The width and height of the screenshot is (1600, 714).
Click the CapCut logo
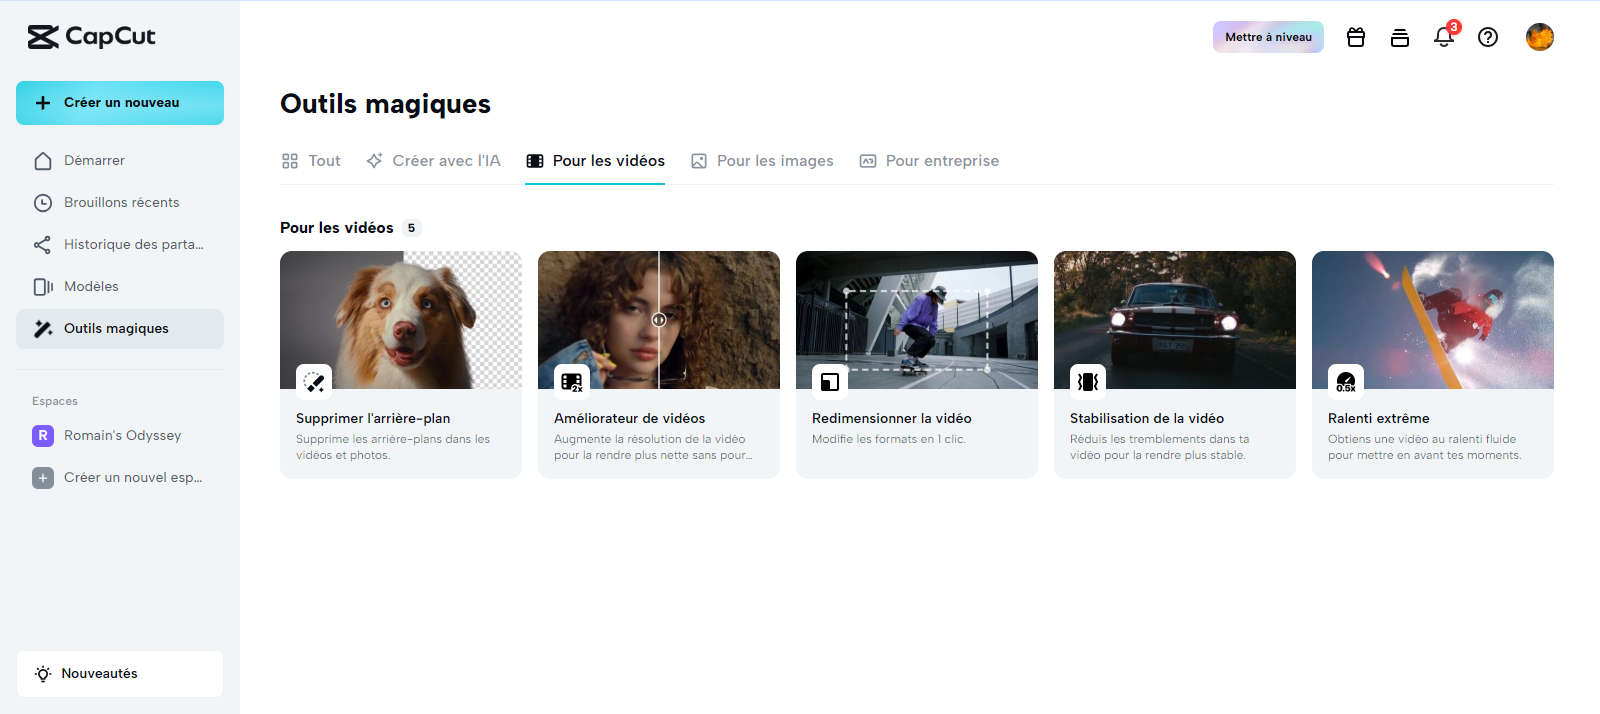pyautogui.click(x=91, y=37)
